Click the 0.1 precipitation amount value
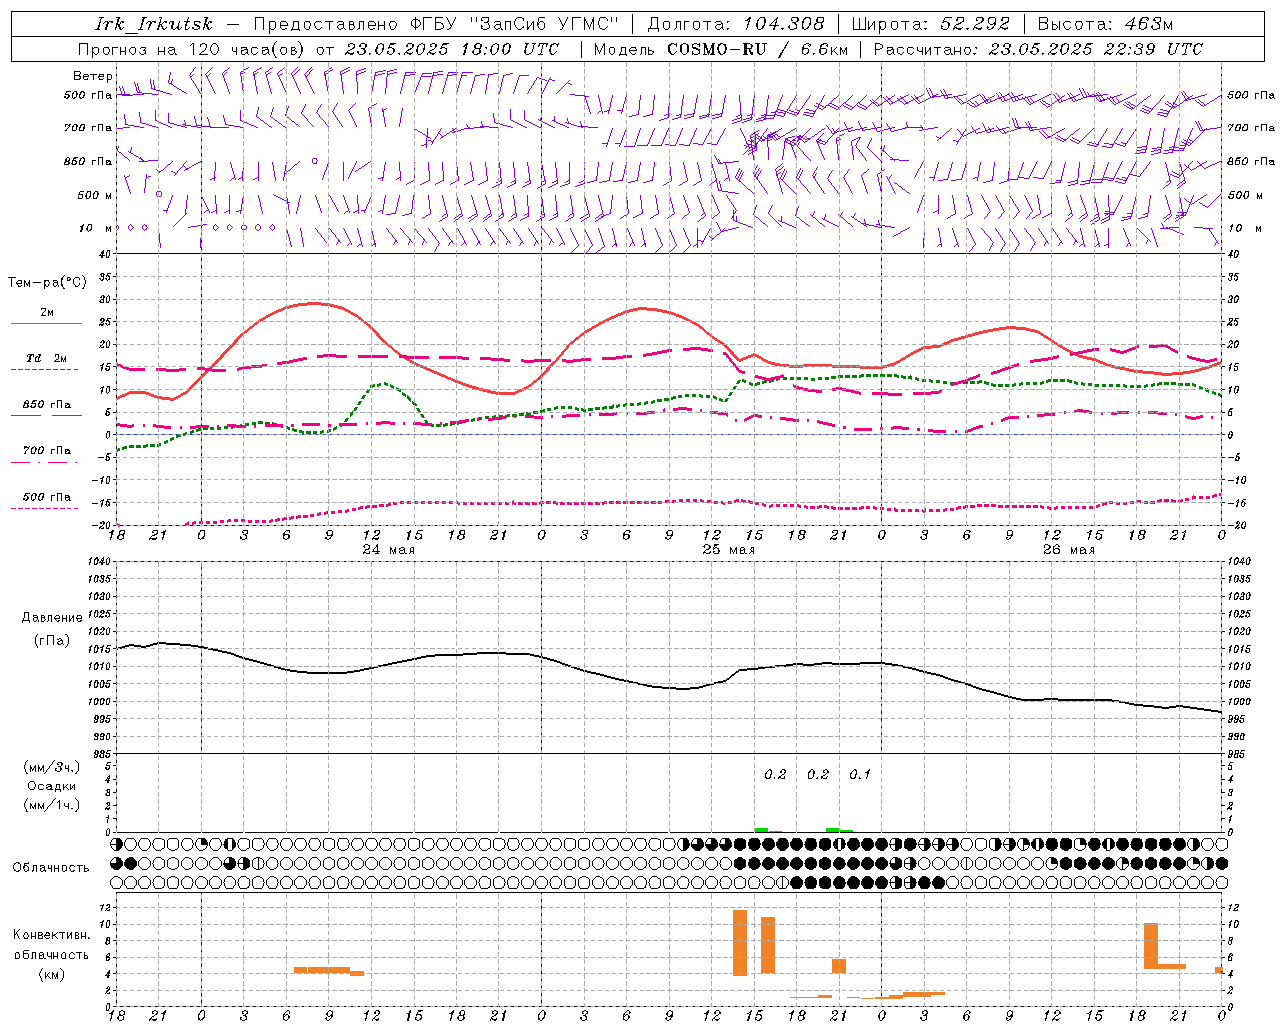Screen dimensions: 1280x1024 point(860,774)
